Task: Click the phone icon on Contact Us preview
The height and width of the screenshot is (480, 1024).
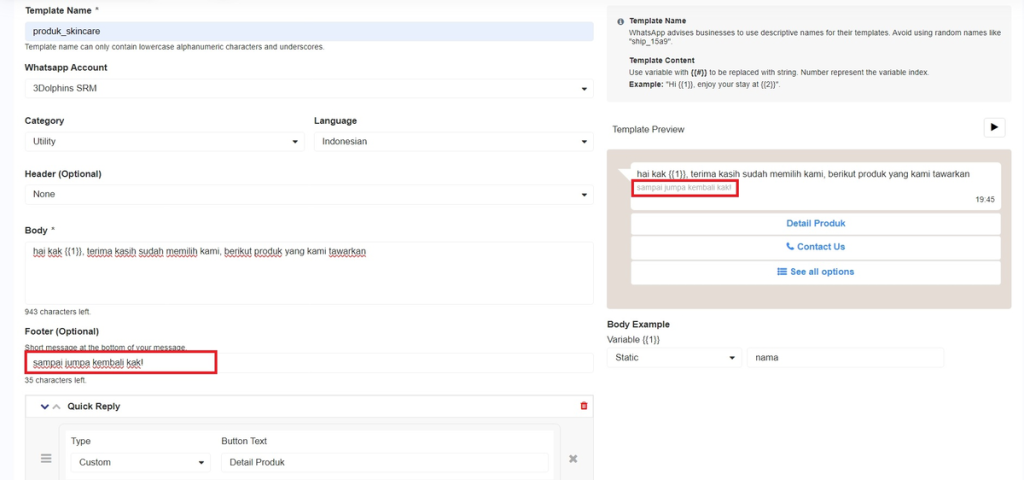Action: (x=790, y=247)
